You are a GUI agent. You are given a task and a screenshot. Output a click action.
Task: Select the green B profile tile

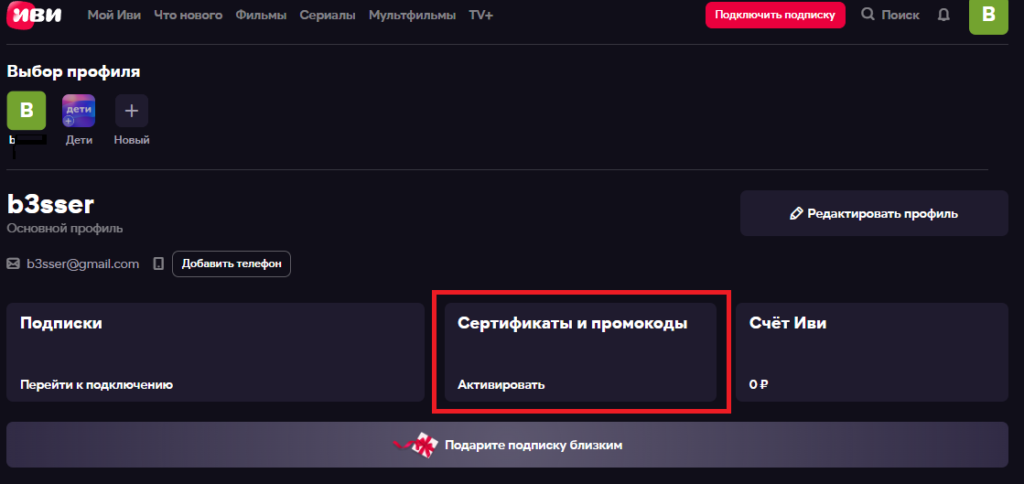point(26,110)
